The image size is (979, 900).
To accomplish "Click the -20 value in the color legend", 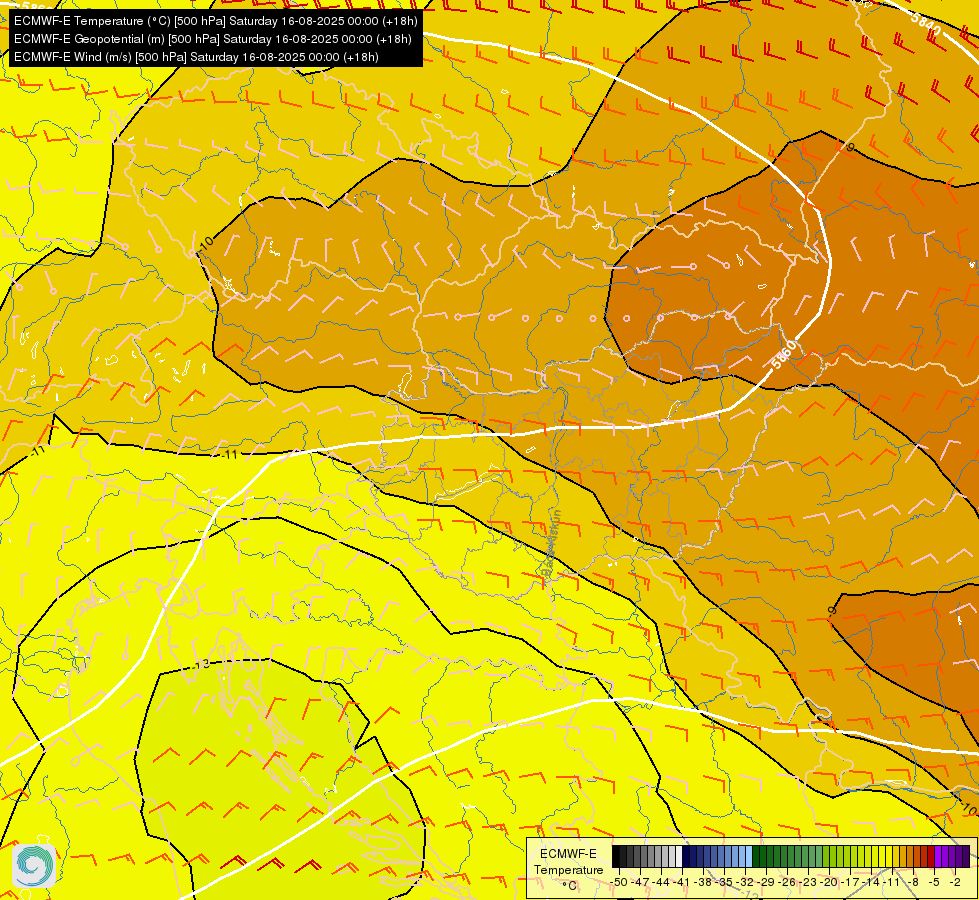I will pyautogui.click(x=829, y=883).
